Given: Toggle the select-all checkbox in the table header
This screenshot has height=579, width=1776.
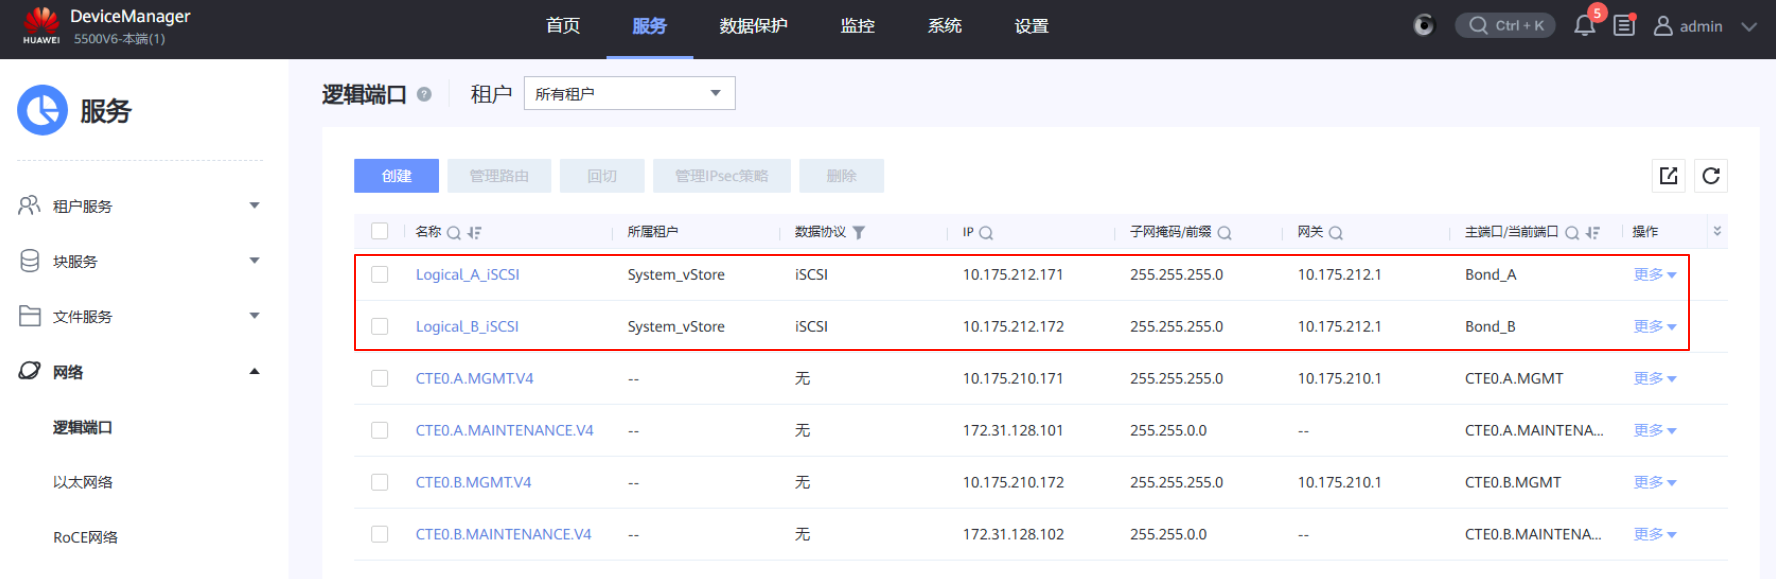Looking at the screenshot, I should click(x=380, y=231).
